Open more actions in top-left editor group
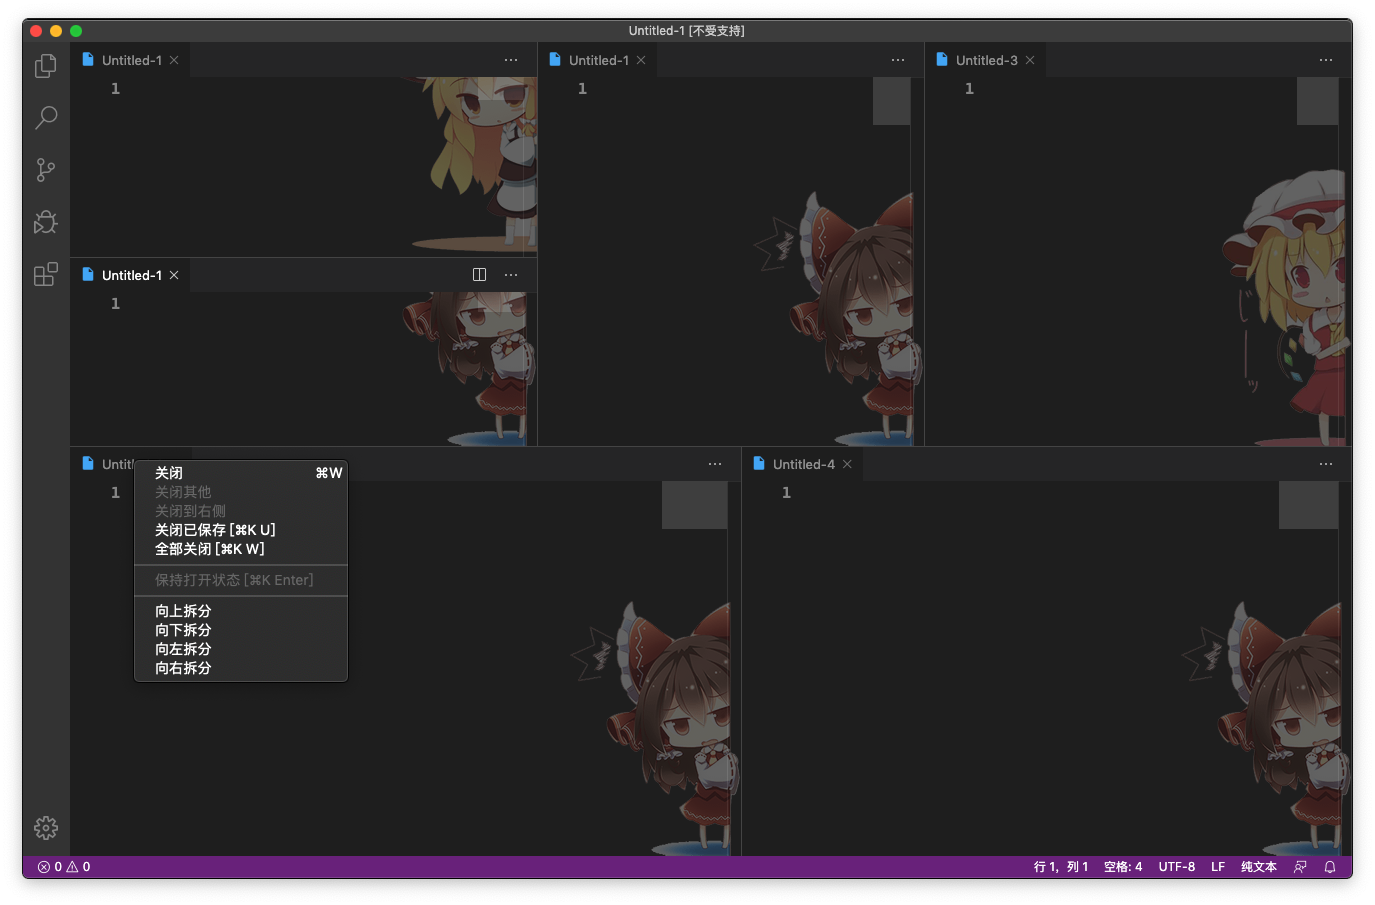 click(x=511, y=60)
